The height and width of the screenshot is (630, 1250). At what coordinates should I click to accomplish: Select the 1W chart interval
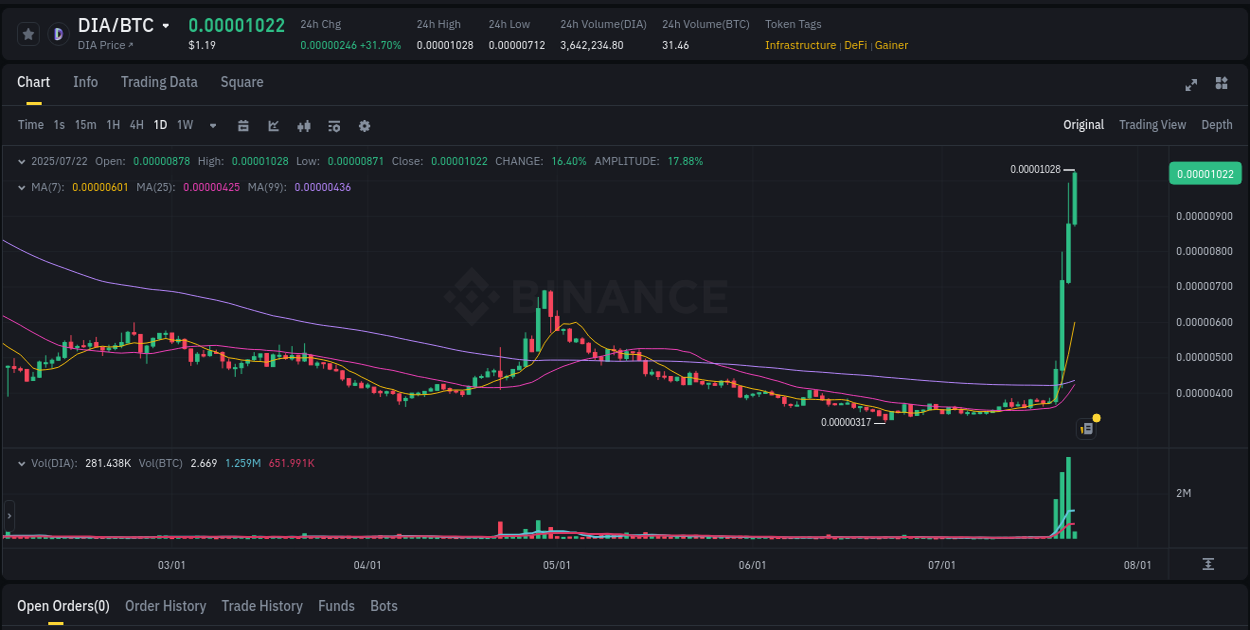tap(184, 126)
